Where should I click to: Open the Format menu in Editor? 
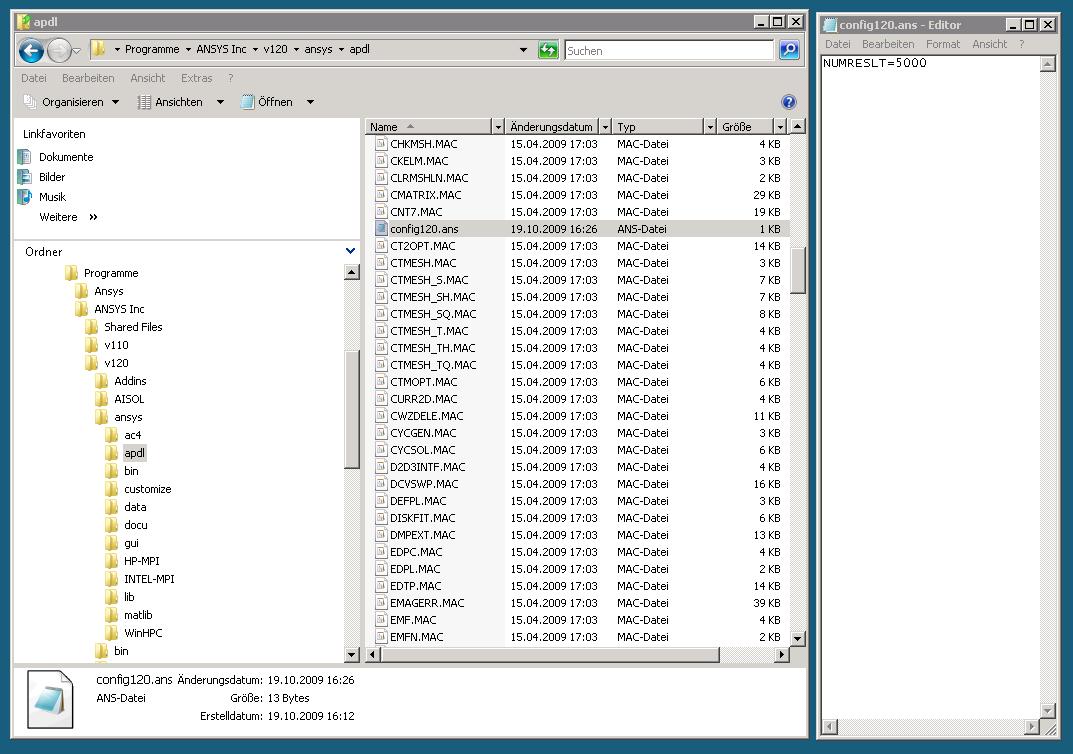tap(943, 44)
